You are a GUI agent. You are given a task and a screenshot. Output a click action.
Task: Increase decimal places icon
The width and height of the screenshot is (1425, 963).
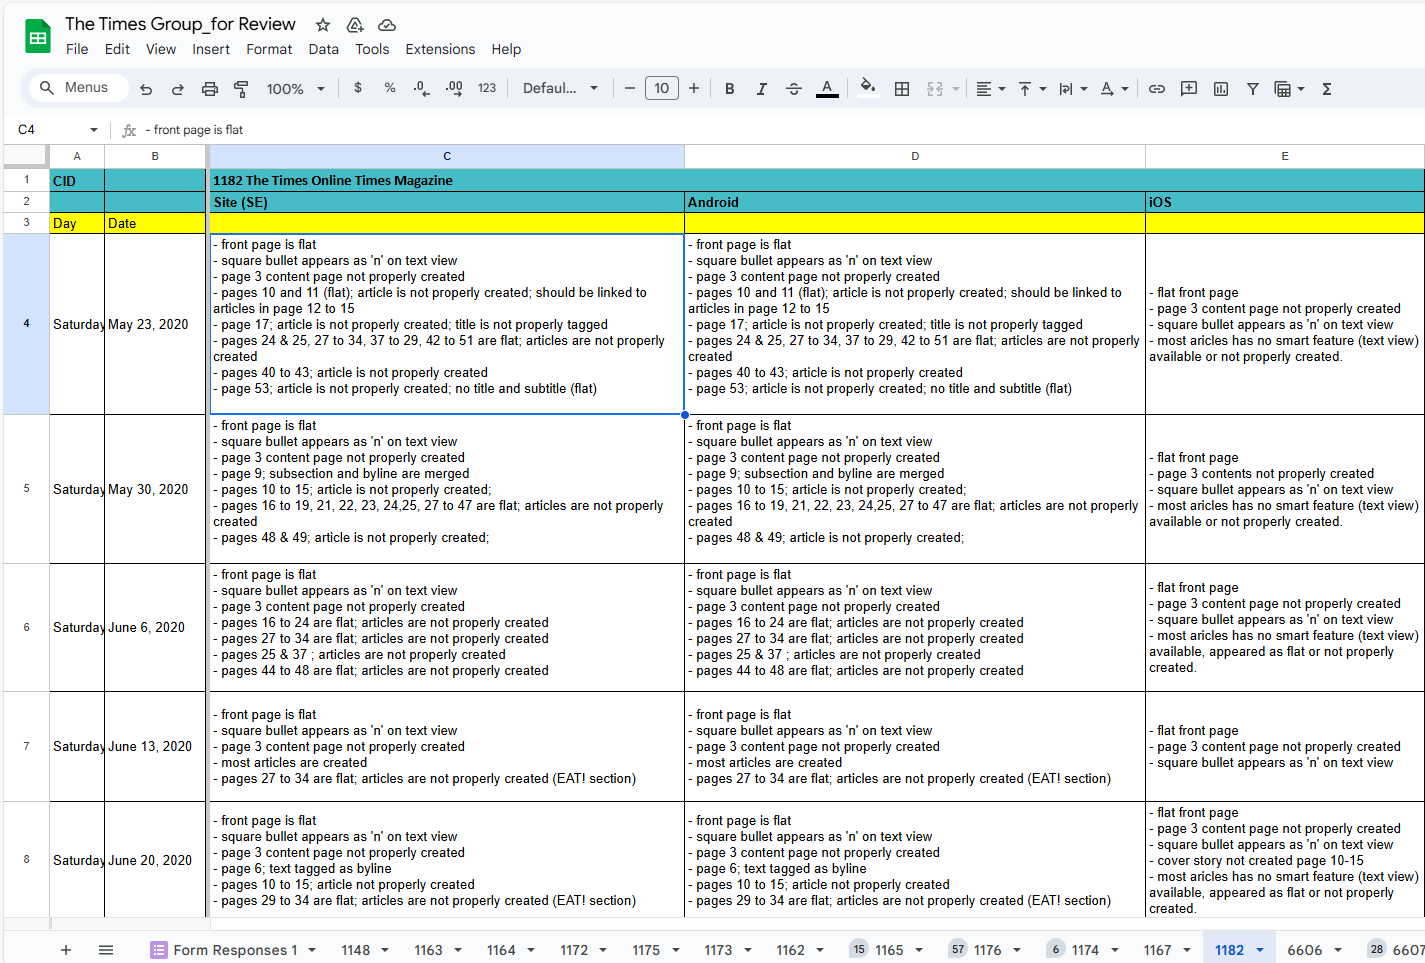(x=454, y=88)
